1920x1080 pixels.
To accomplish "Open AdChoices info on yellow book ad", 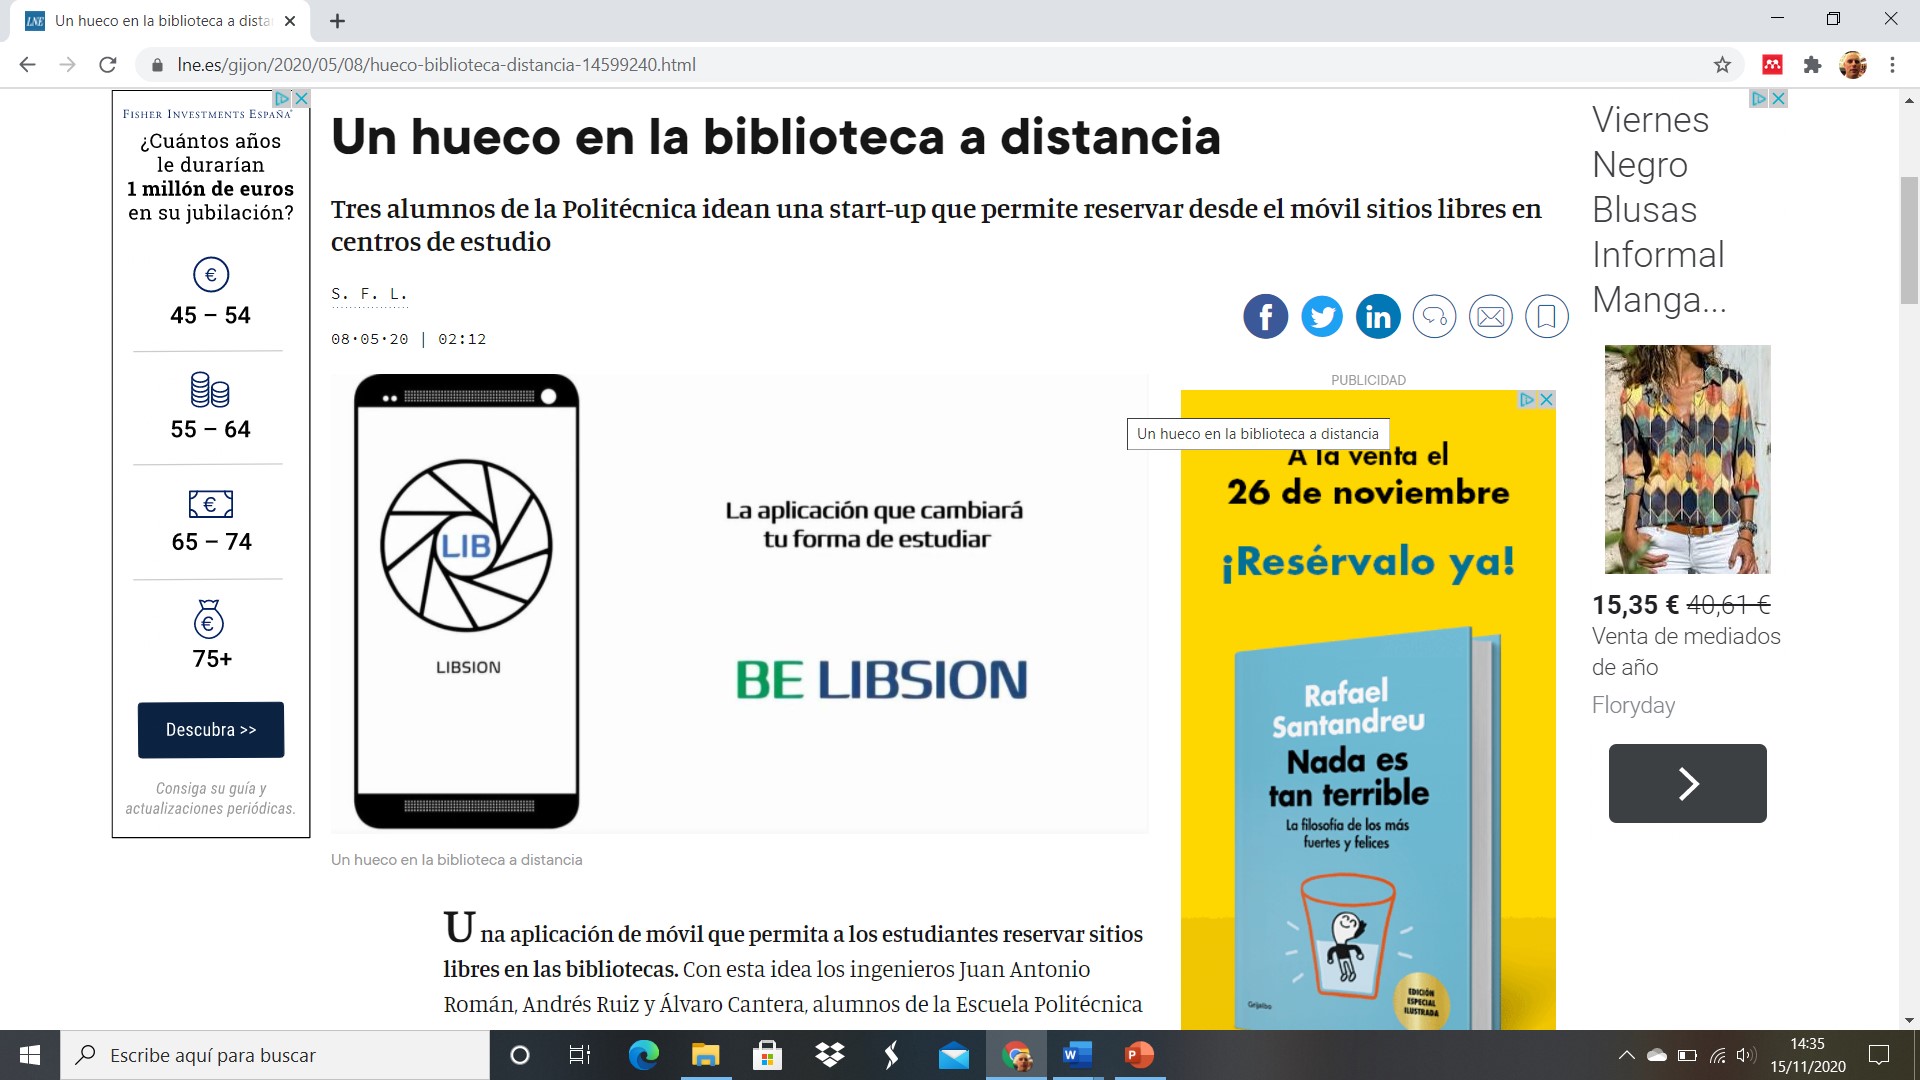I will pos(1528,399).
